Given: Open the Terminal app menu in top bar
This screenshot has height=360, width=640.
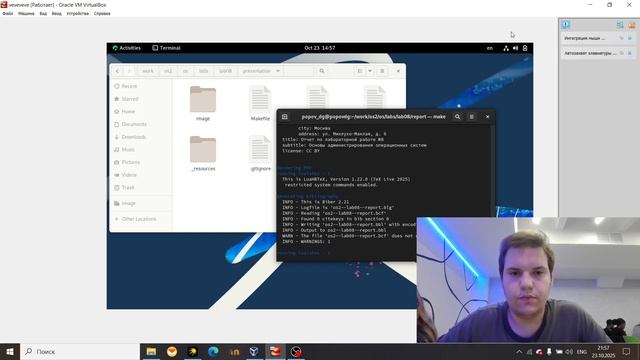Looking at the screenshot, I should [167, 48].
